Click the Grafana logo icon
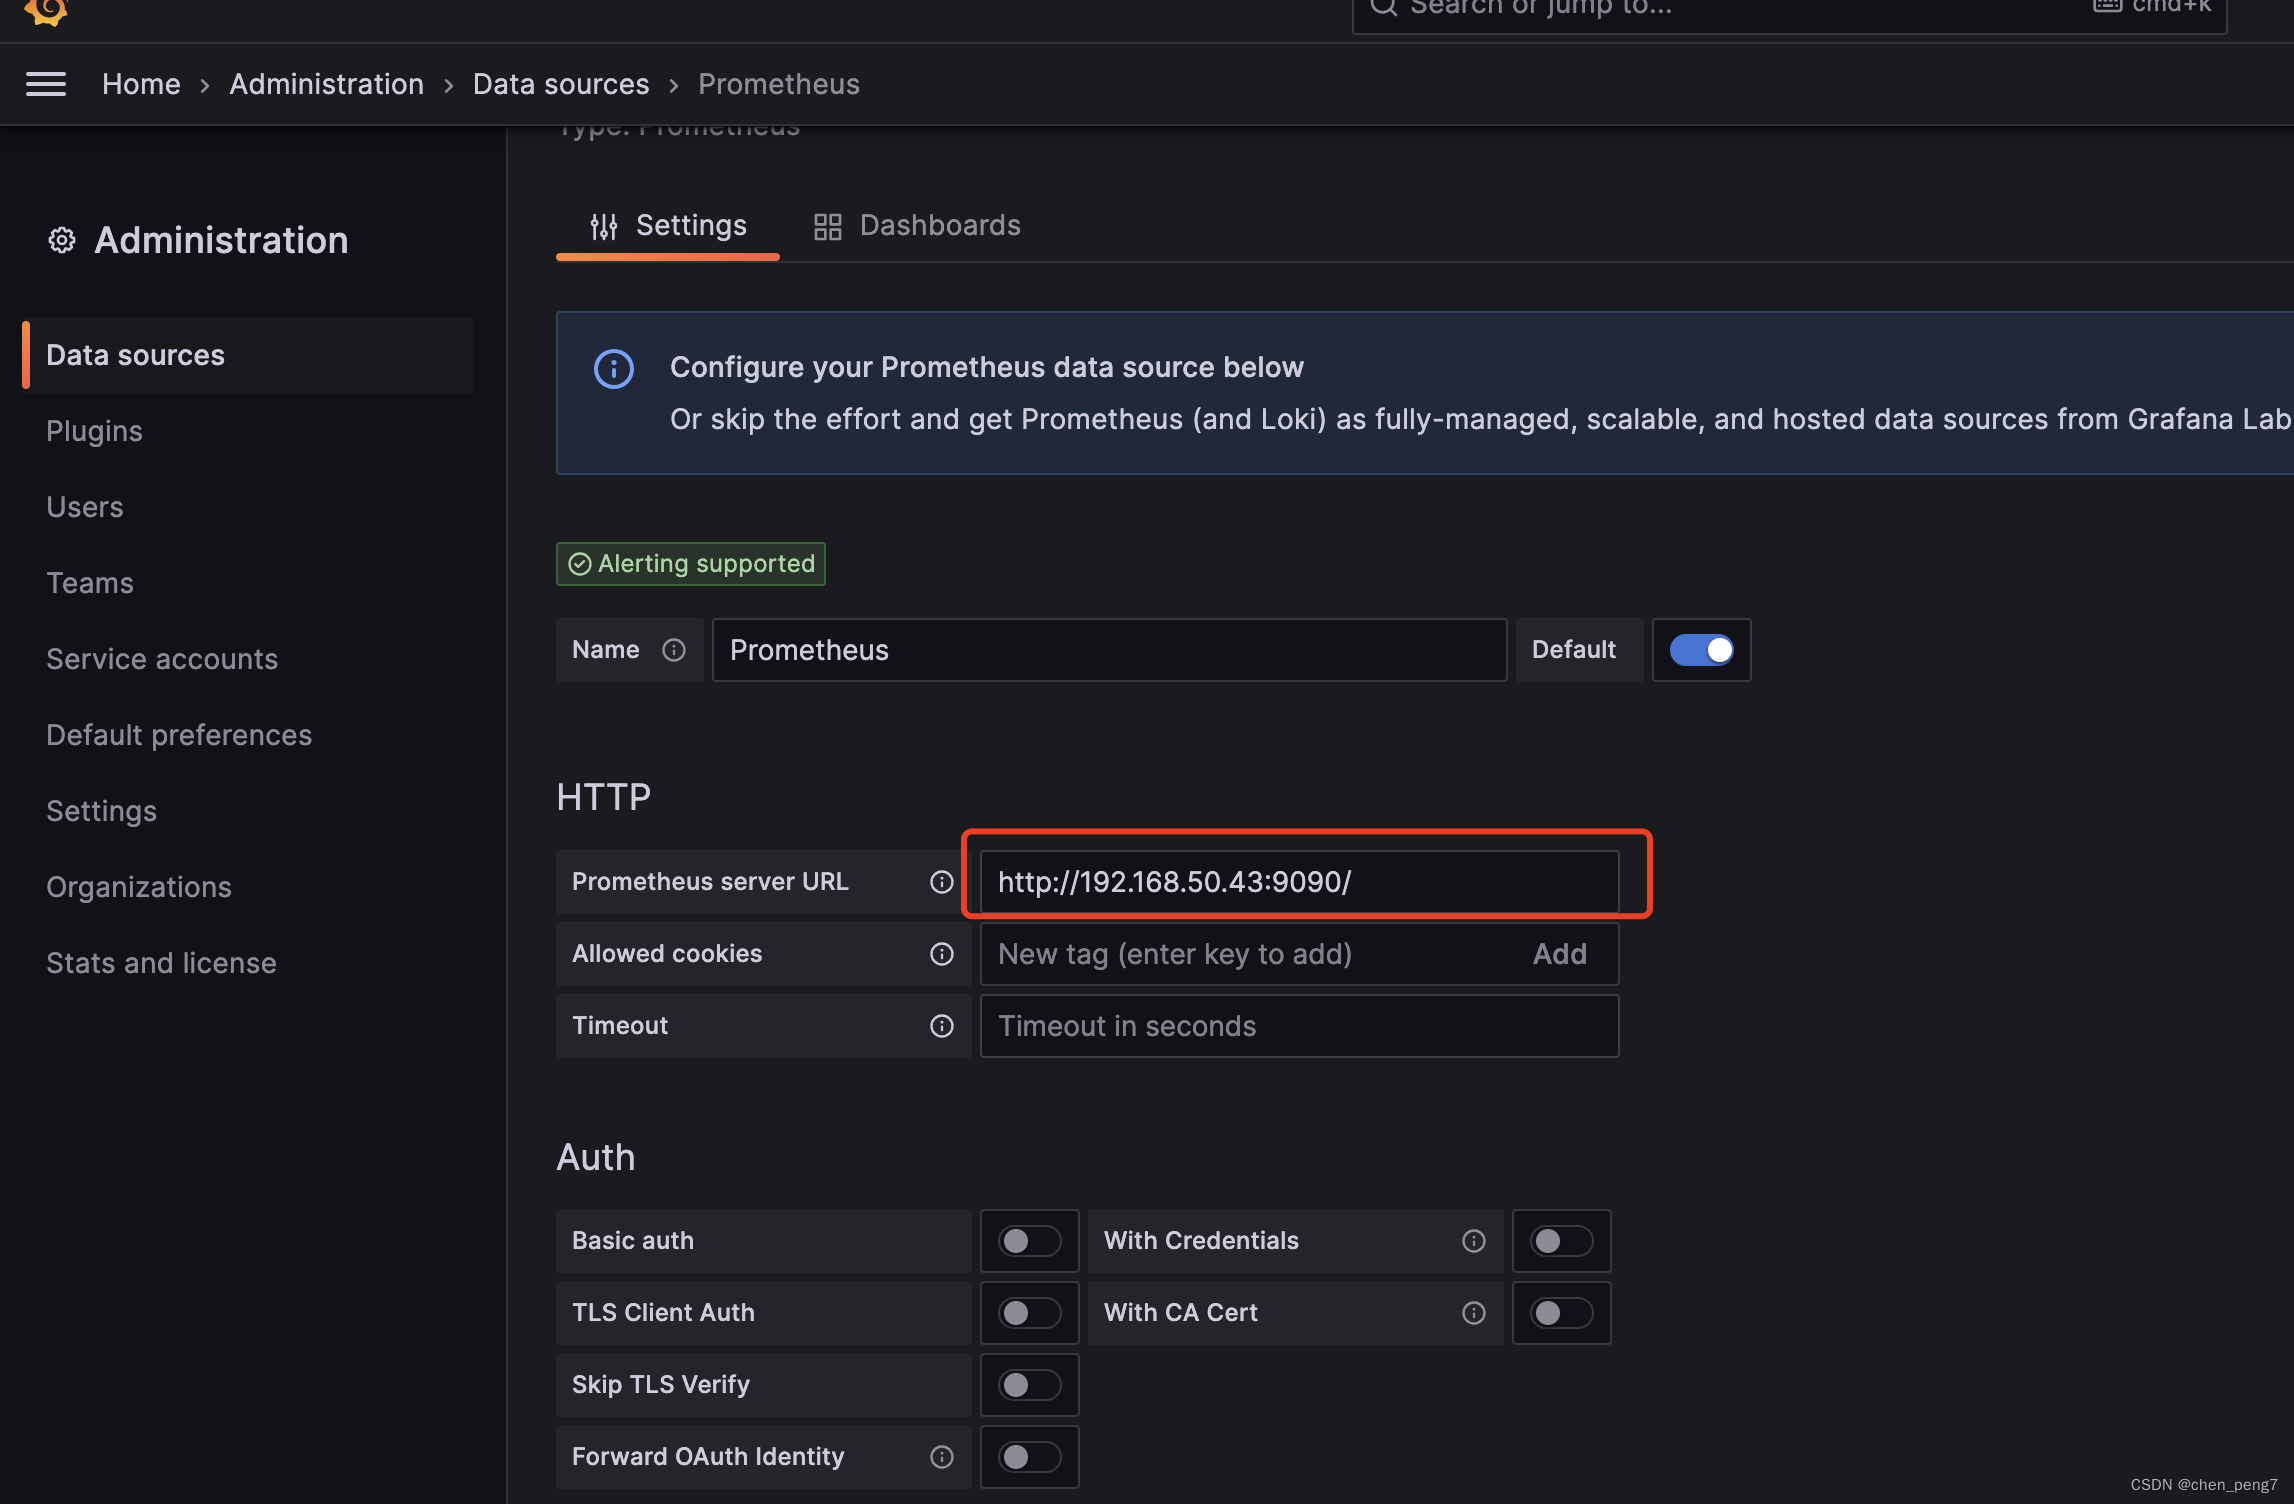 coord(46,10)
